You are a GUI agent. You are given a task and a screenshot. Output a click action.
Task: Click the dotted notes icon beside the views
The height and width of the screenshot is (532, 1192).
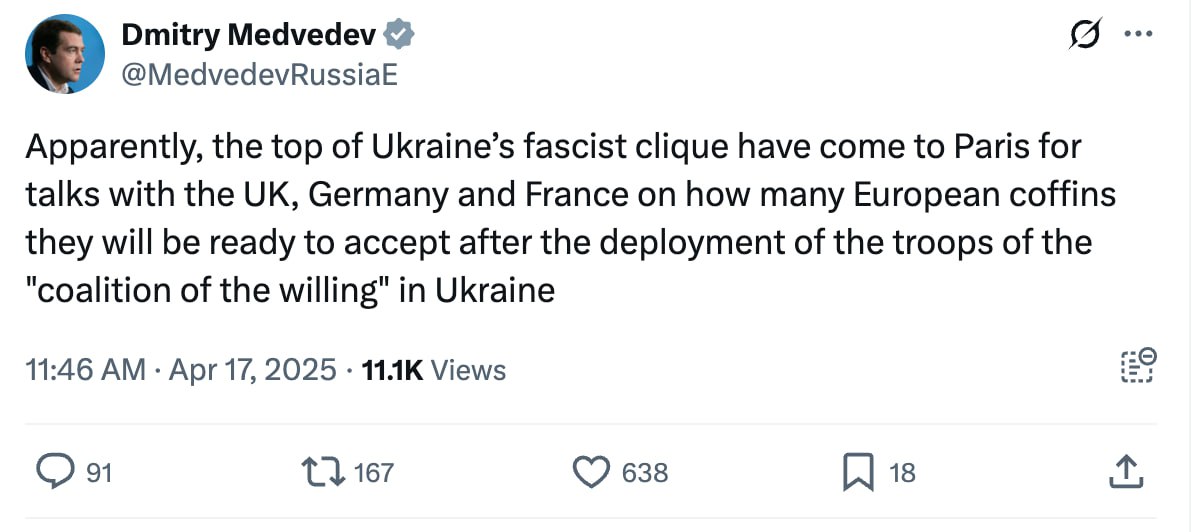(x=1137, y=366)
